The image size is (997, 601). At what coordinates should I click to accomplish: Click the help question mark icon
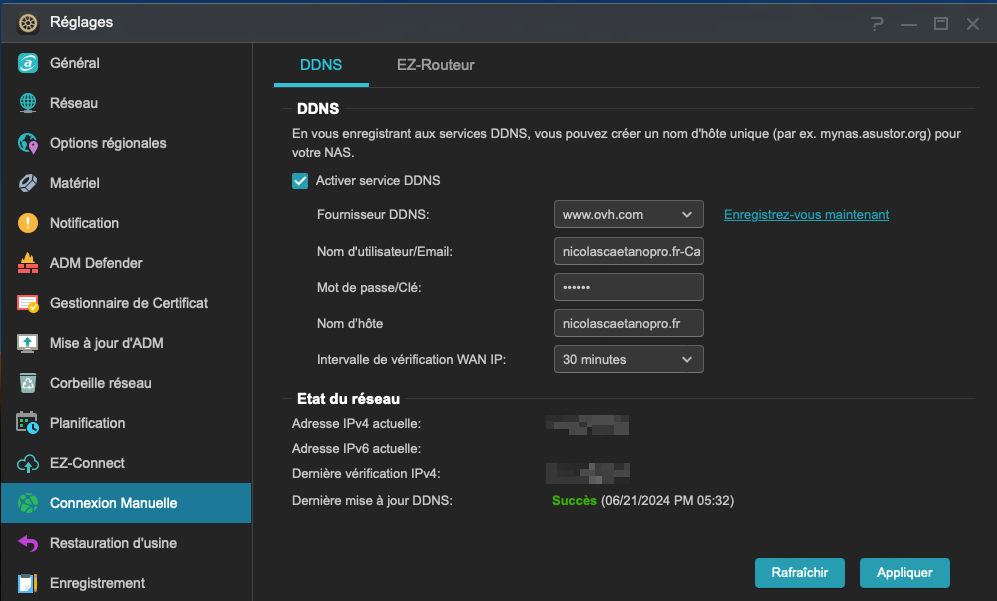[x=877, y=23]
